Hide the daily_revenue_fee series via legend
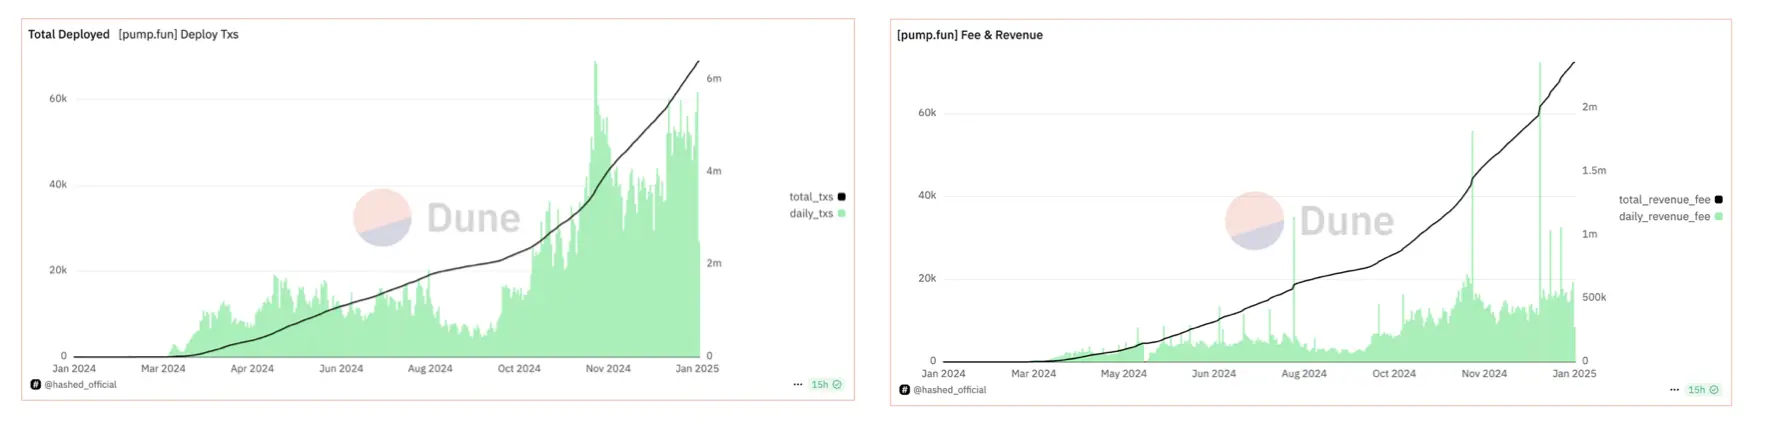The image size is (1766, 428). pyautogui.click(x=1664, y=217)
